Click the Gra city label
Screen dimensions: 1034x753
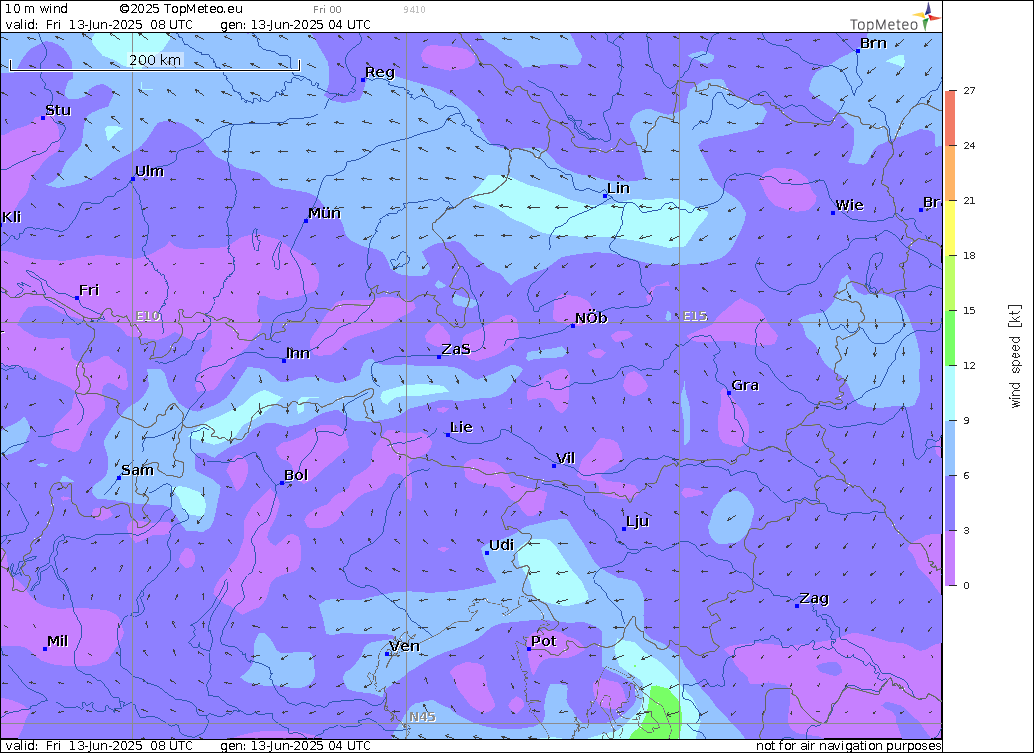[x=745, y=385]
